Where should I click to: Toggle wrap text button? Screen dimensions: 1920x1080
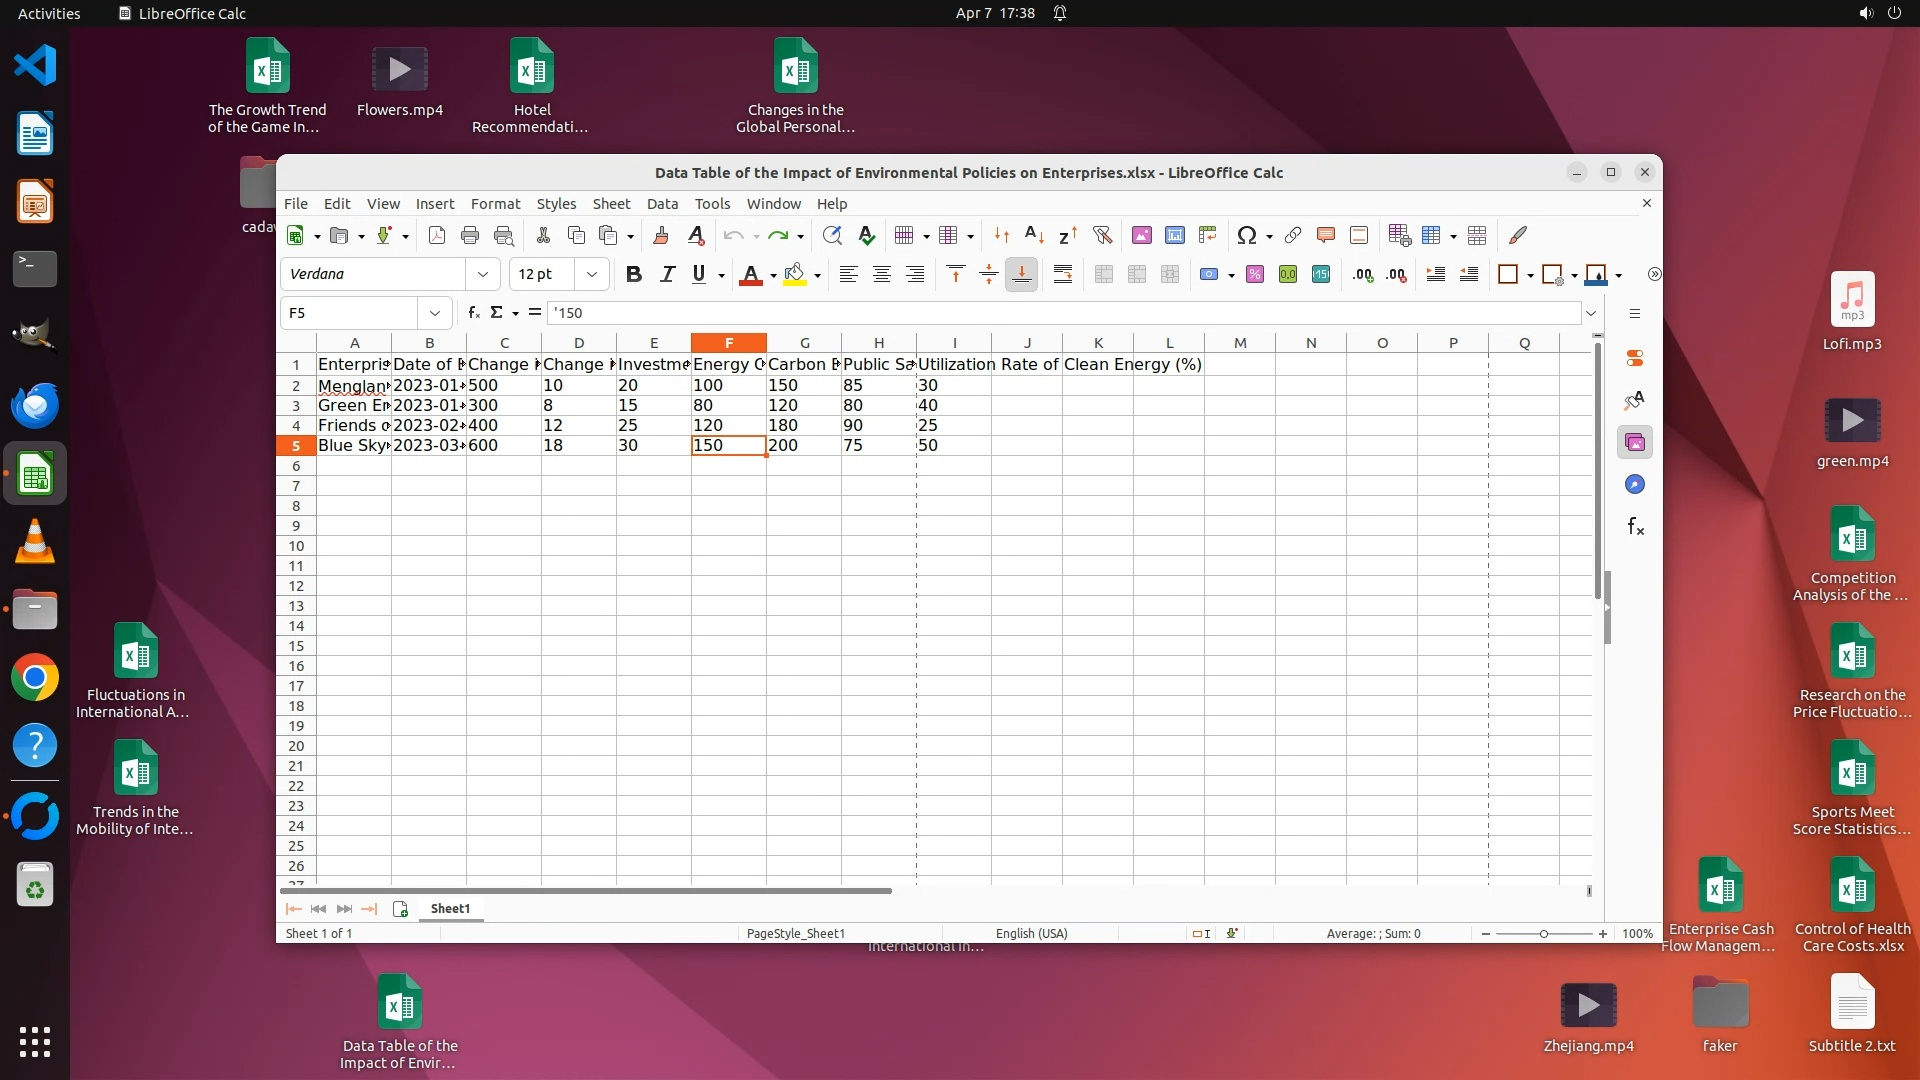click(1063, 275)
